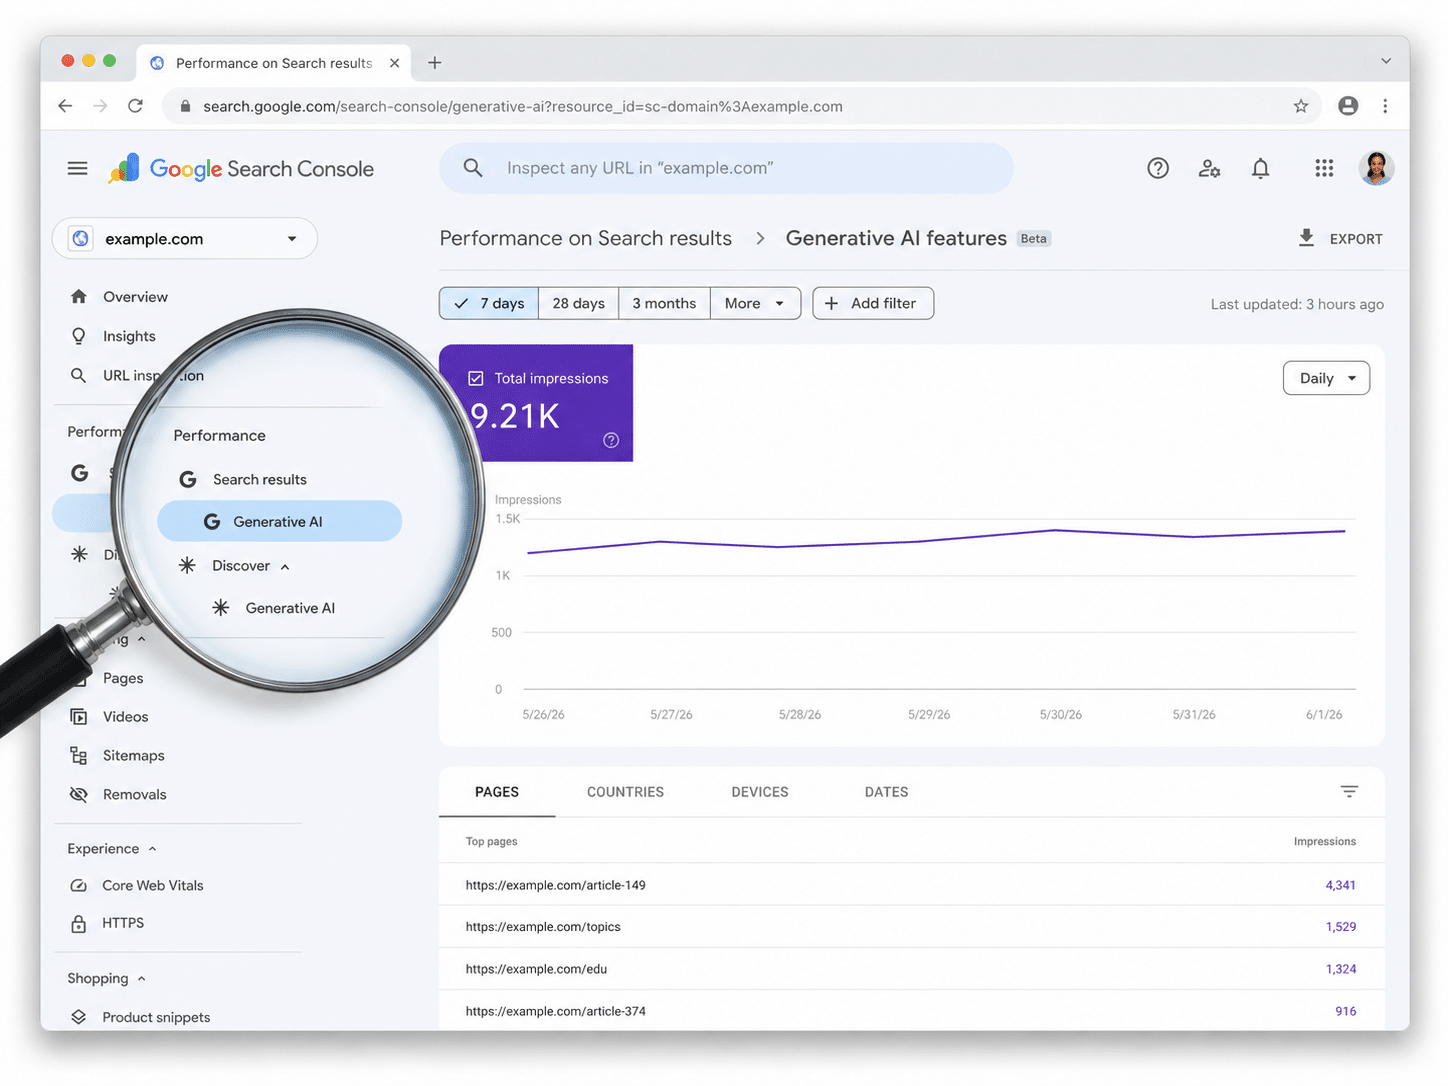This screenshot has height=1086, width=1448.
Task: Open https://example.com/topics row
Action: [911, 927]
